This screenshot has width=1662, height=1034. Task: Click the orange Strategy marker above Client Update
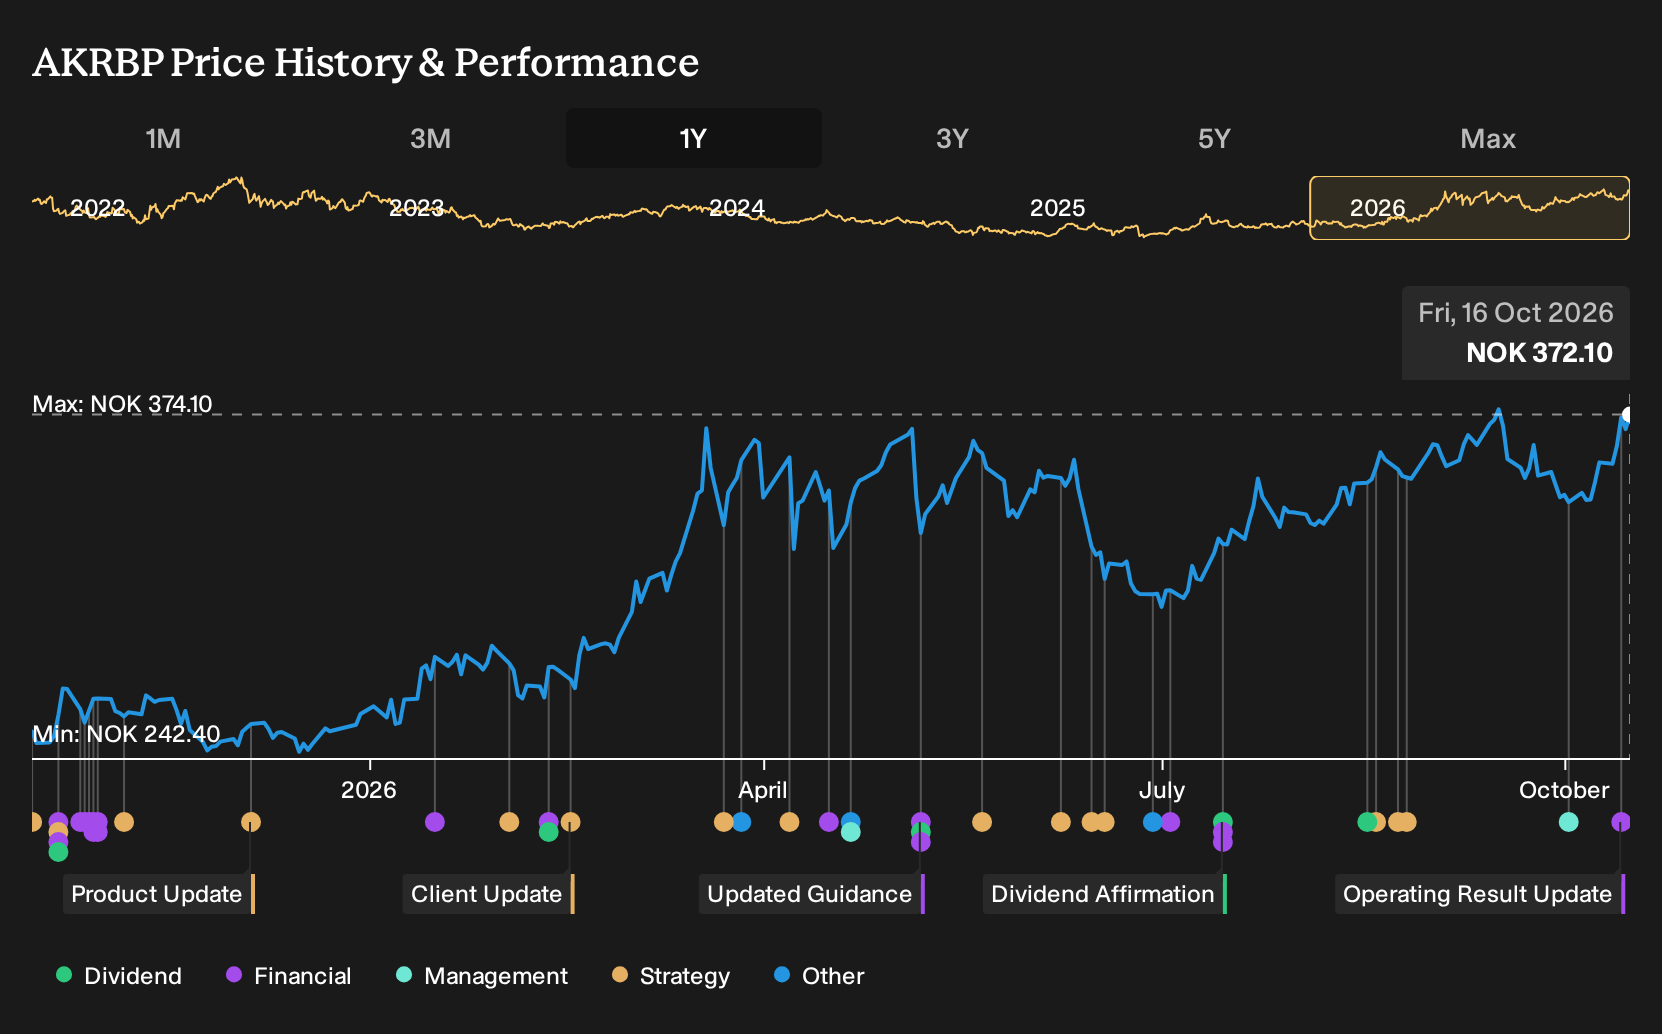click(570, 822)
